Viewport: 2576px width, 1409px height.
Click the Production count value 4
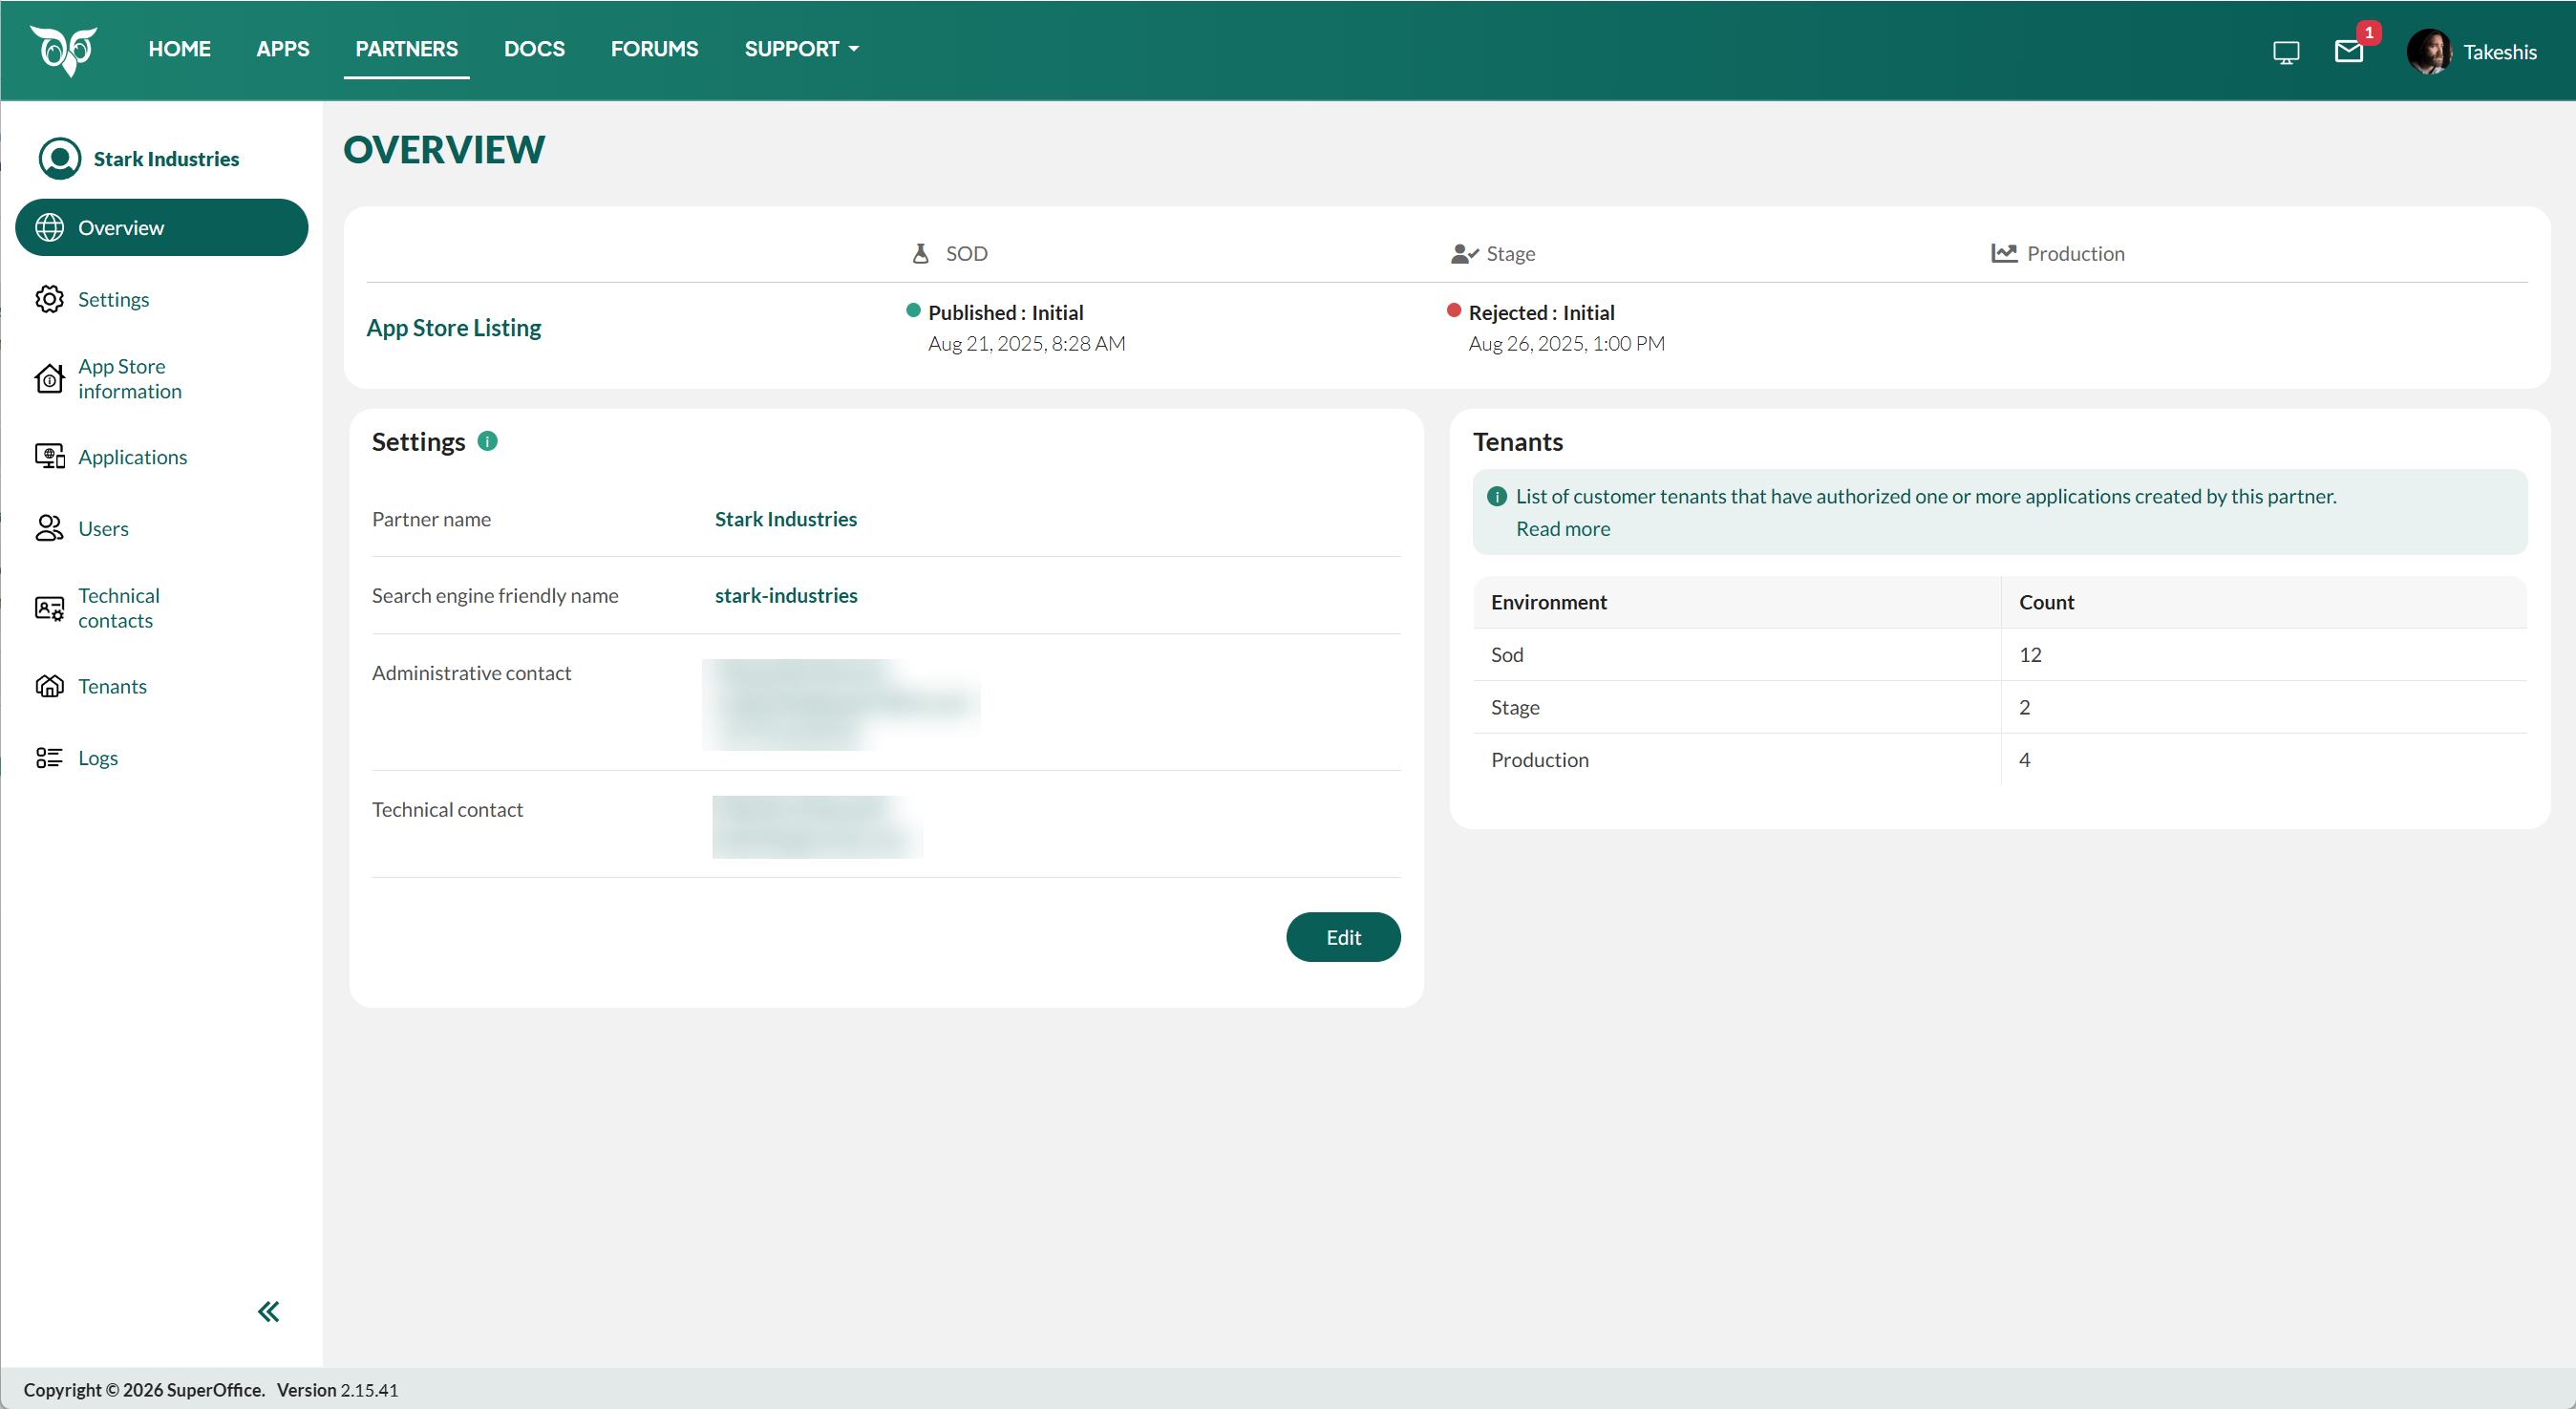[2025, 760]
